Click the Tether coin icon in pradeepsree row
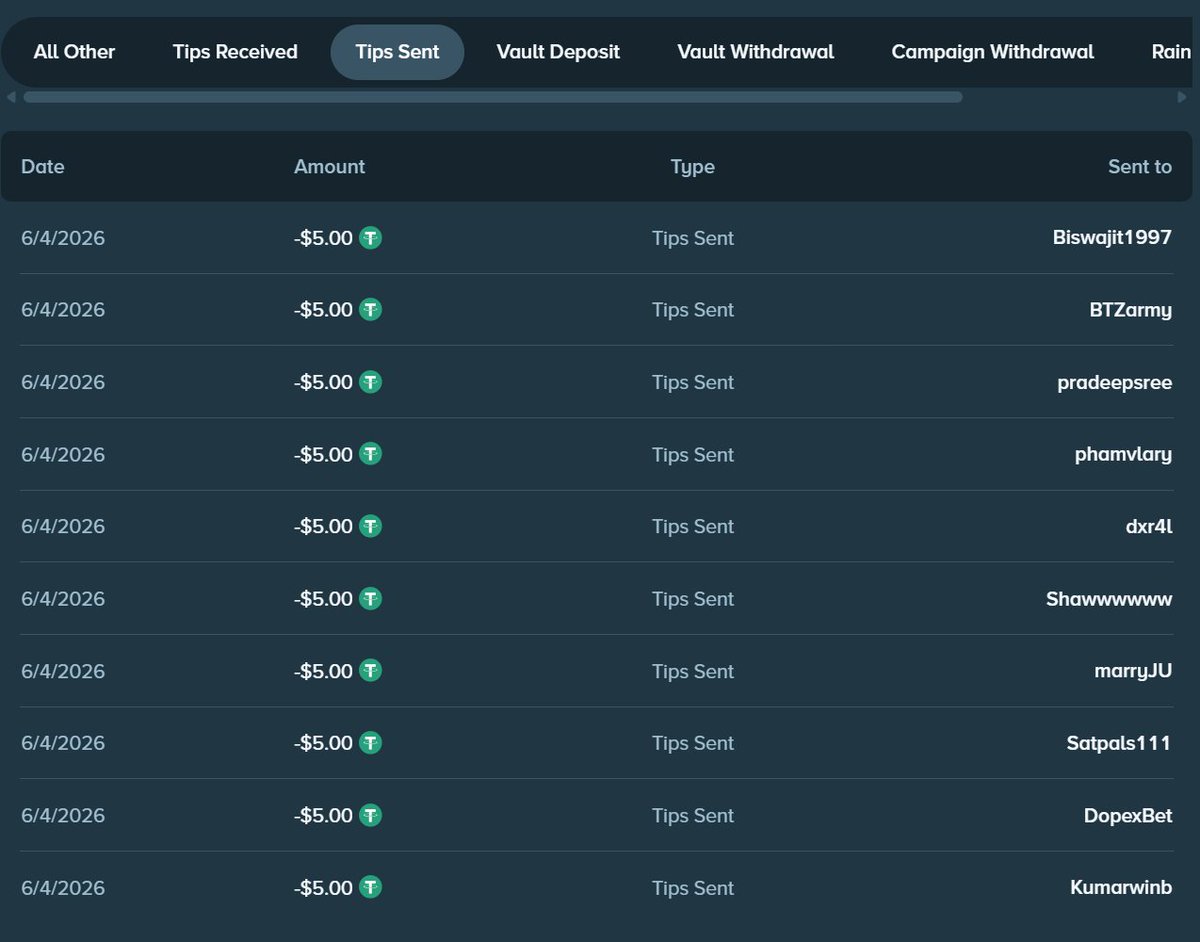The width and height of the screenshot is (1200, 942). [371, 382]
